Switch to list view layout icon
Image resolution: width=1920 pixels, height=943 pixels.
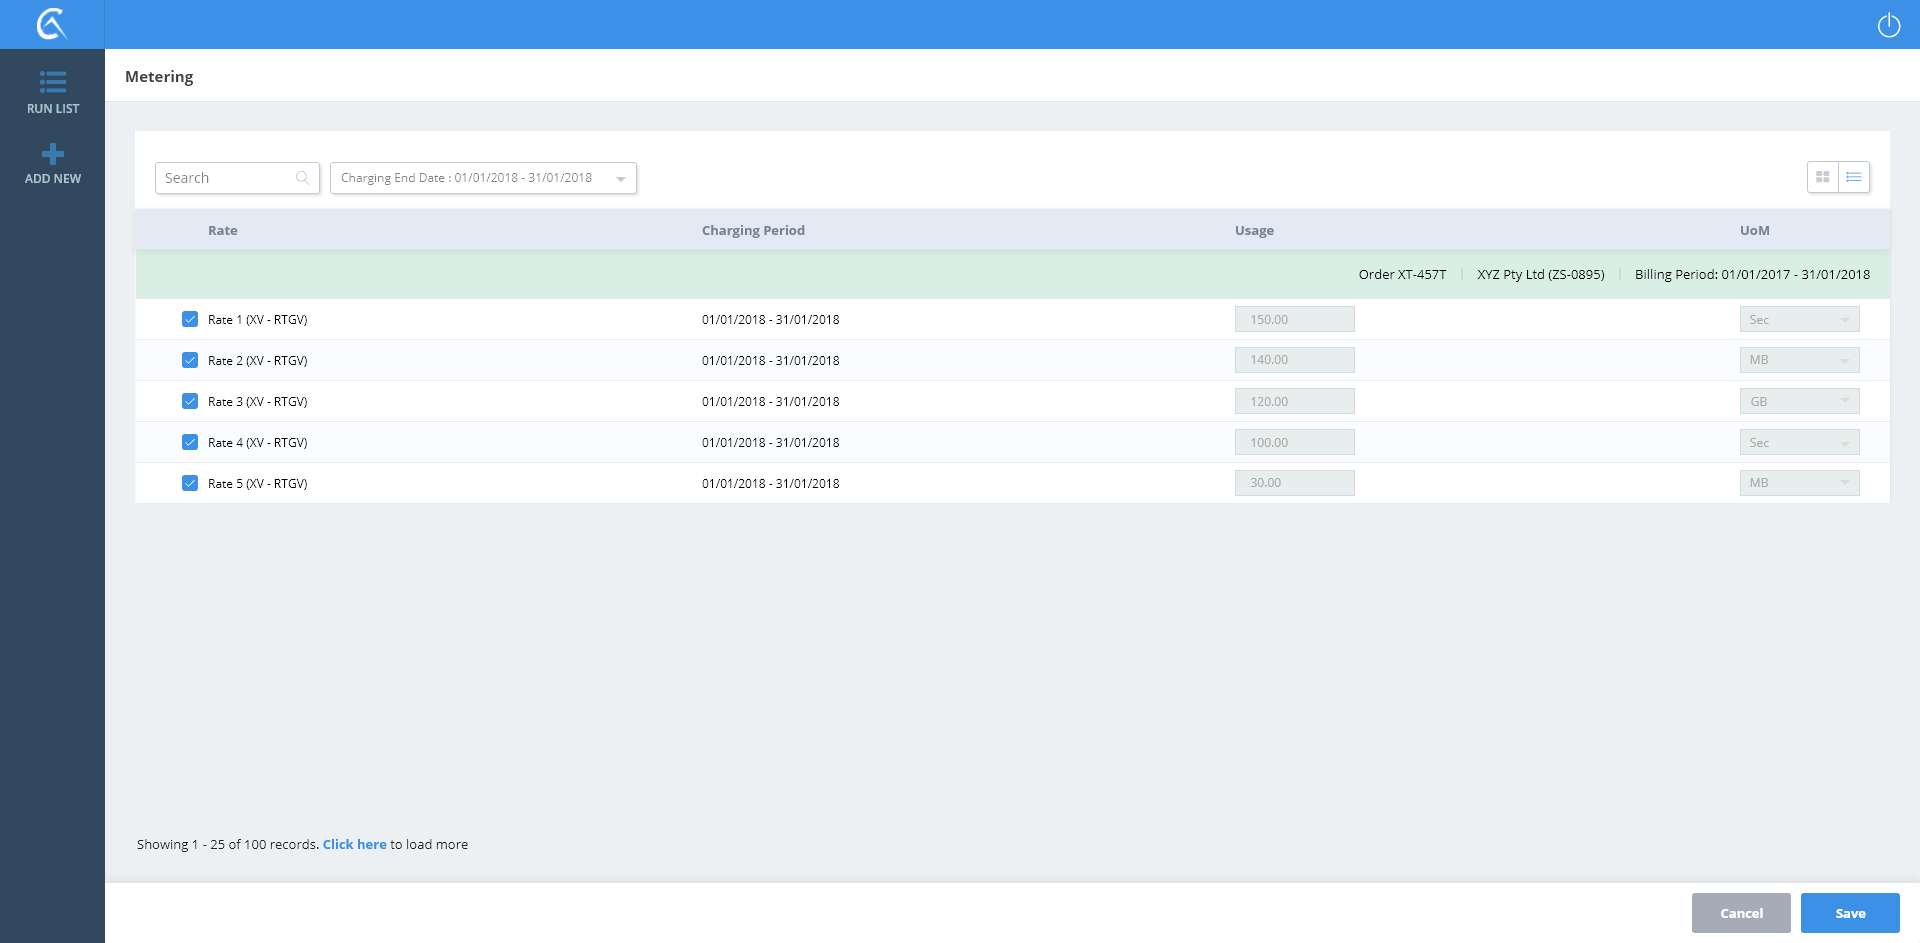pos(1853,177)
